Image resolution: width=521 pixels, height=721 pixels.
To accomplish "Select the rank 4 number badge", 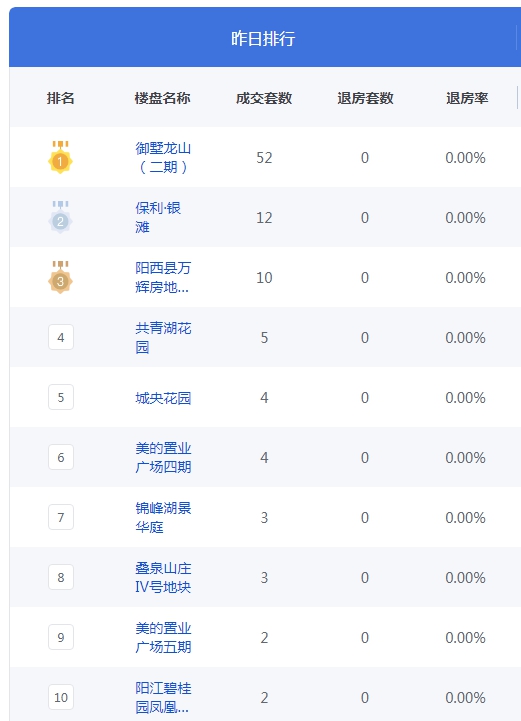I will 61,338.
